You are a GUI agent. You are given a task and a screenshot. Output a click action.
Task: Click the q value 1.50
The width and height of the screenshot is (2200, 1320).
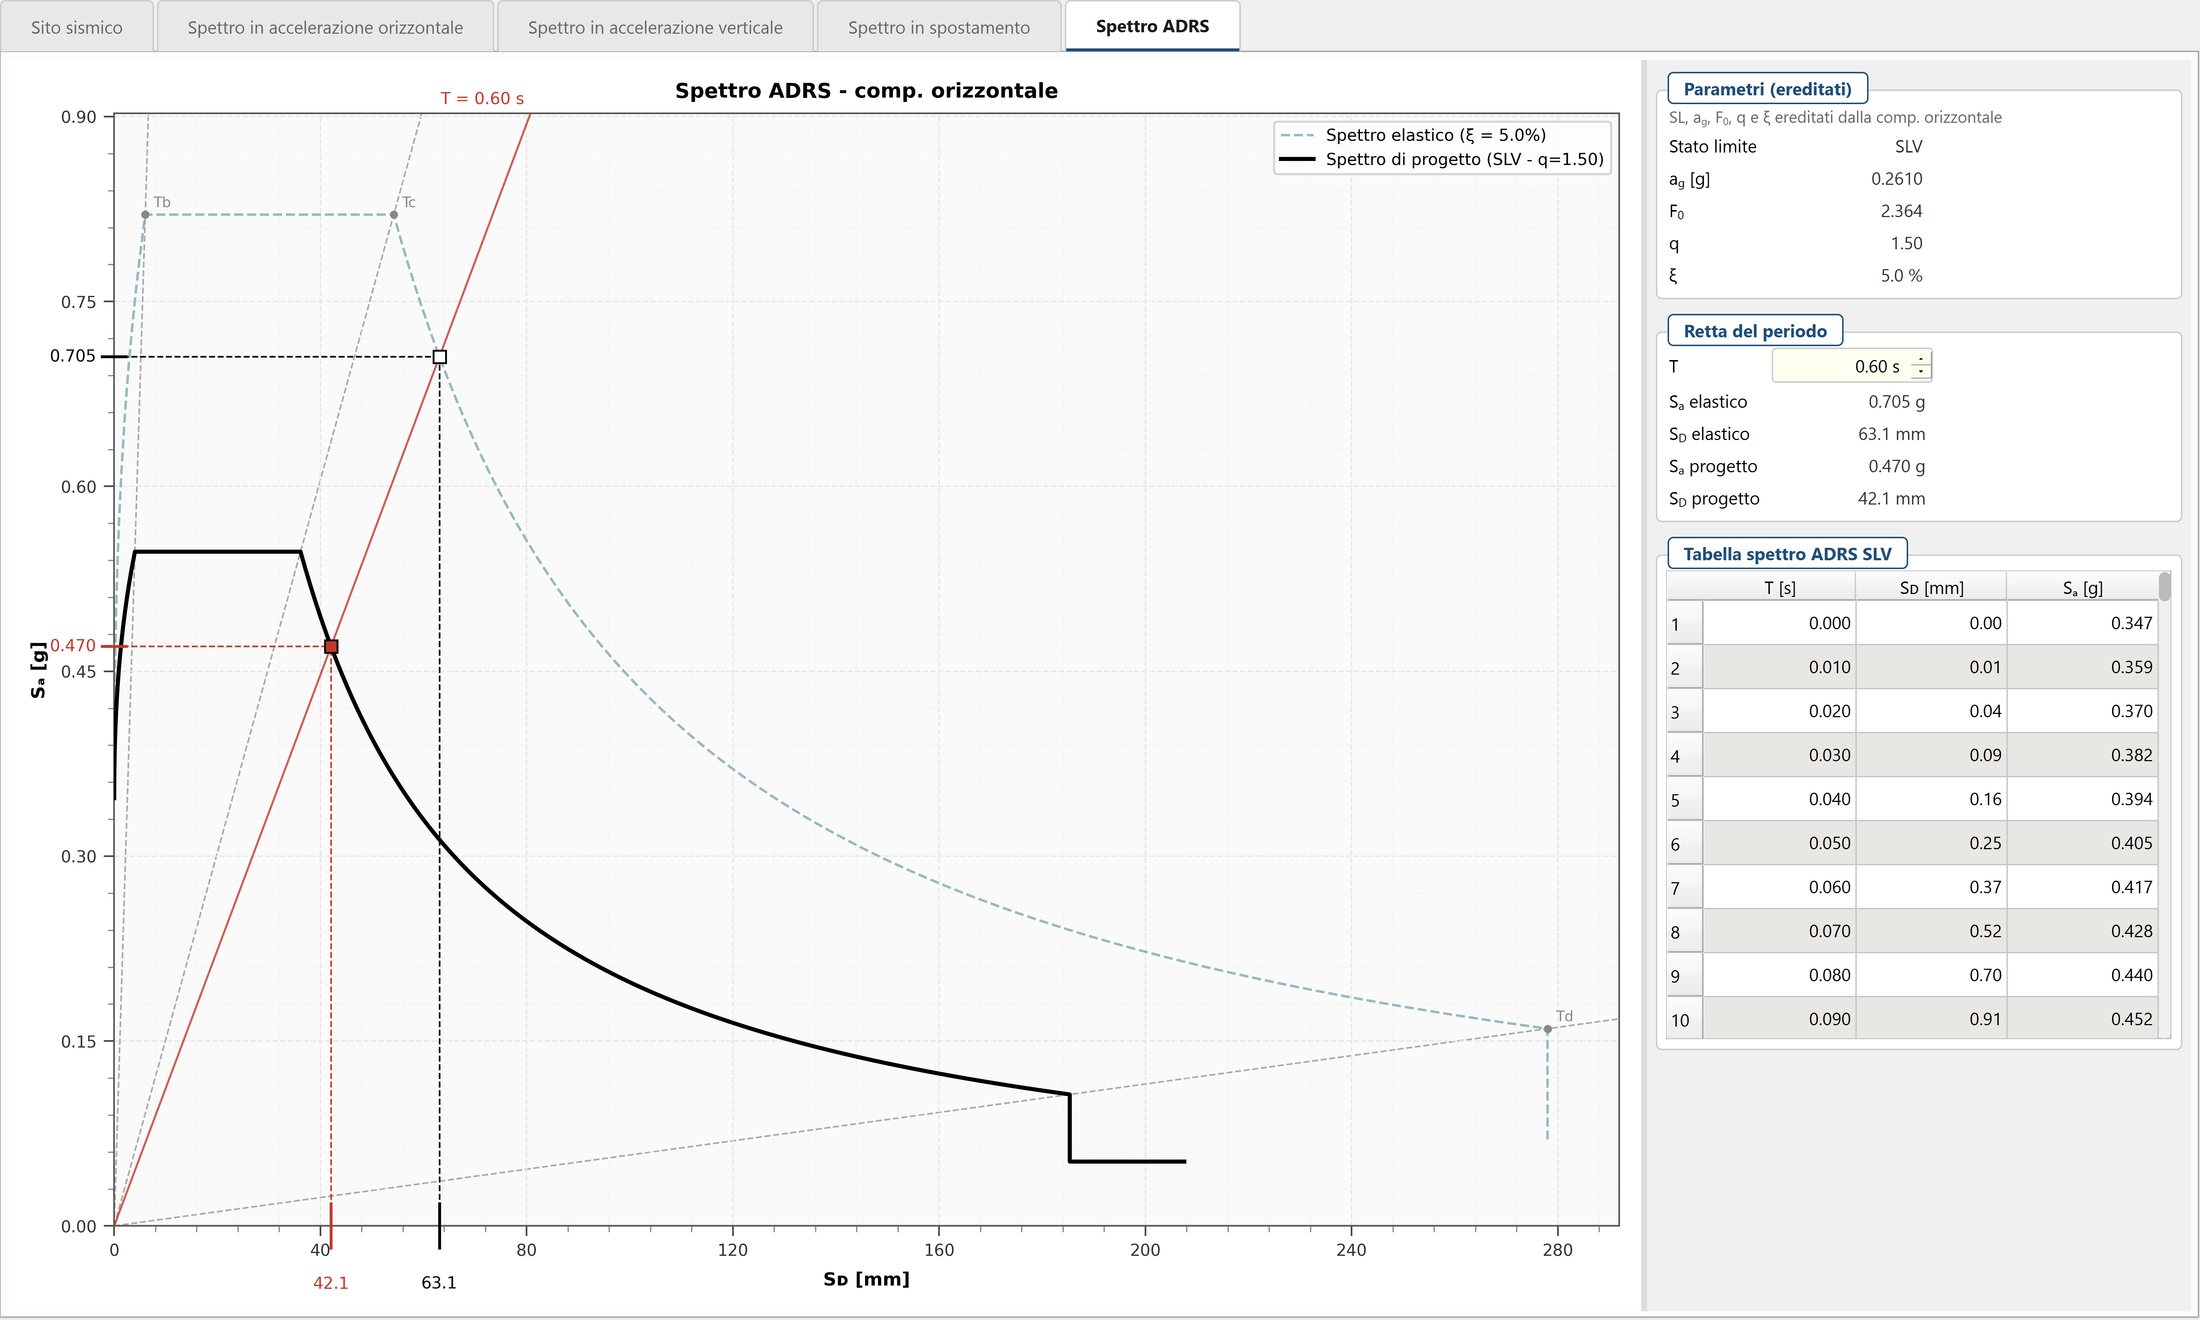(x=1906, y=243)
